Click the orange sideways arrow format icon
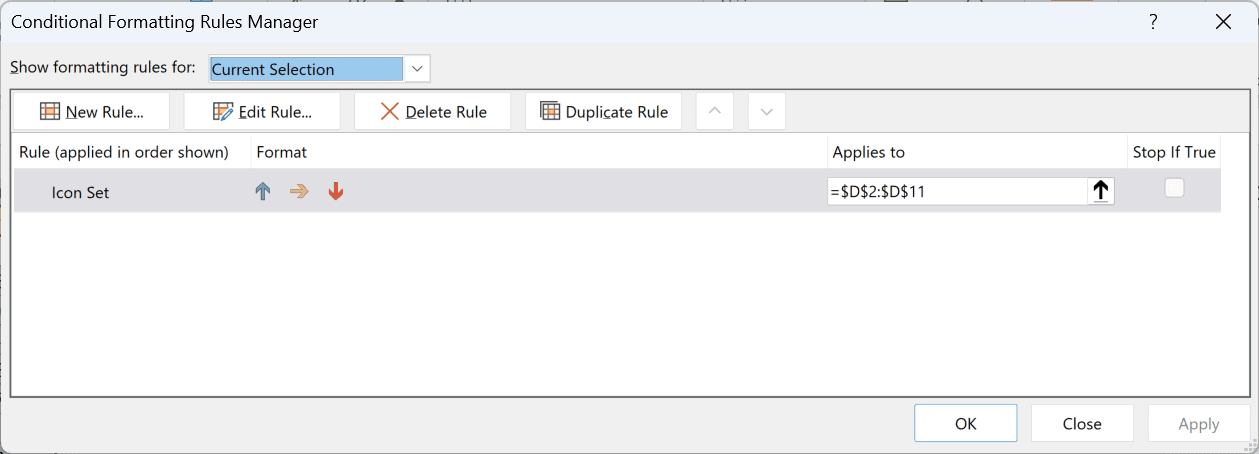The height and width of the screenshot is (454, 1259). tap(299, 191)
